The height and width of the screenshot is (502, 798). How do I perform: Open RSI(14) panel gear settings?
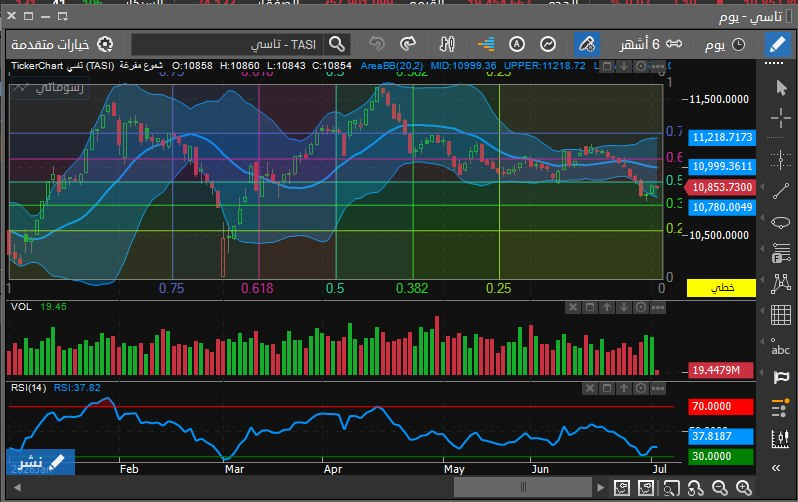[x=641, y=388]
